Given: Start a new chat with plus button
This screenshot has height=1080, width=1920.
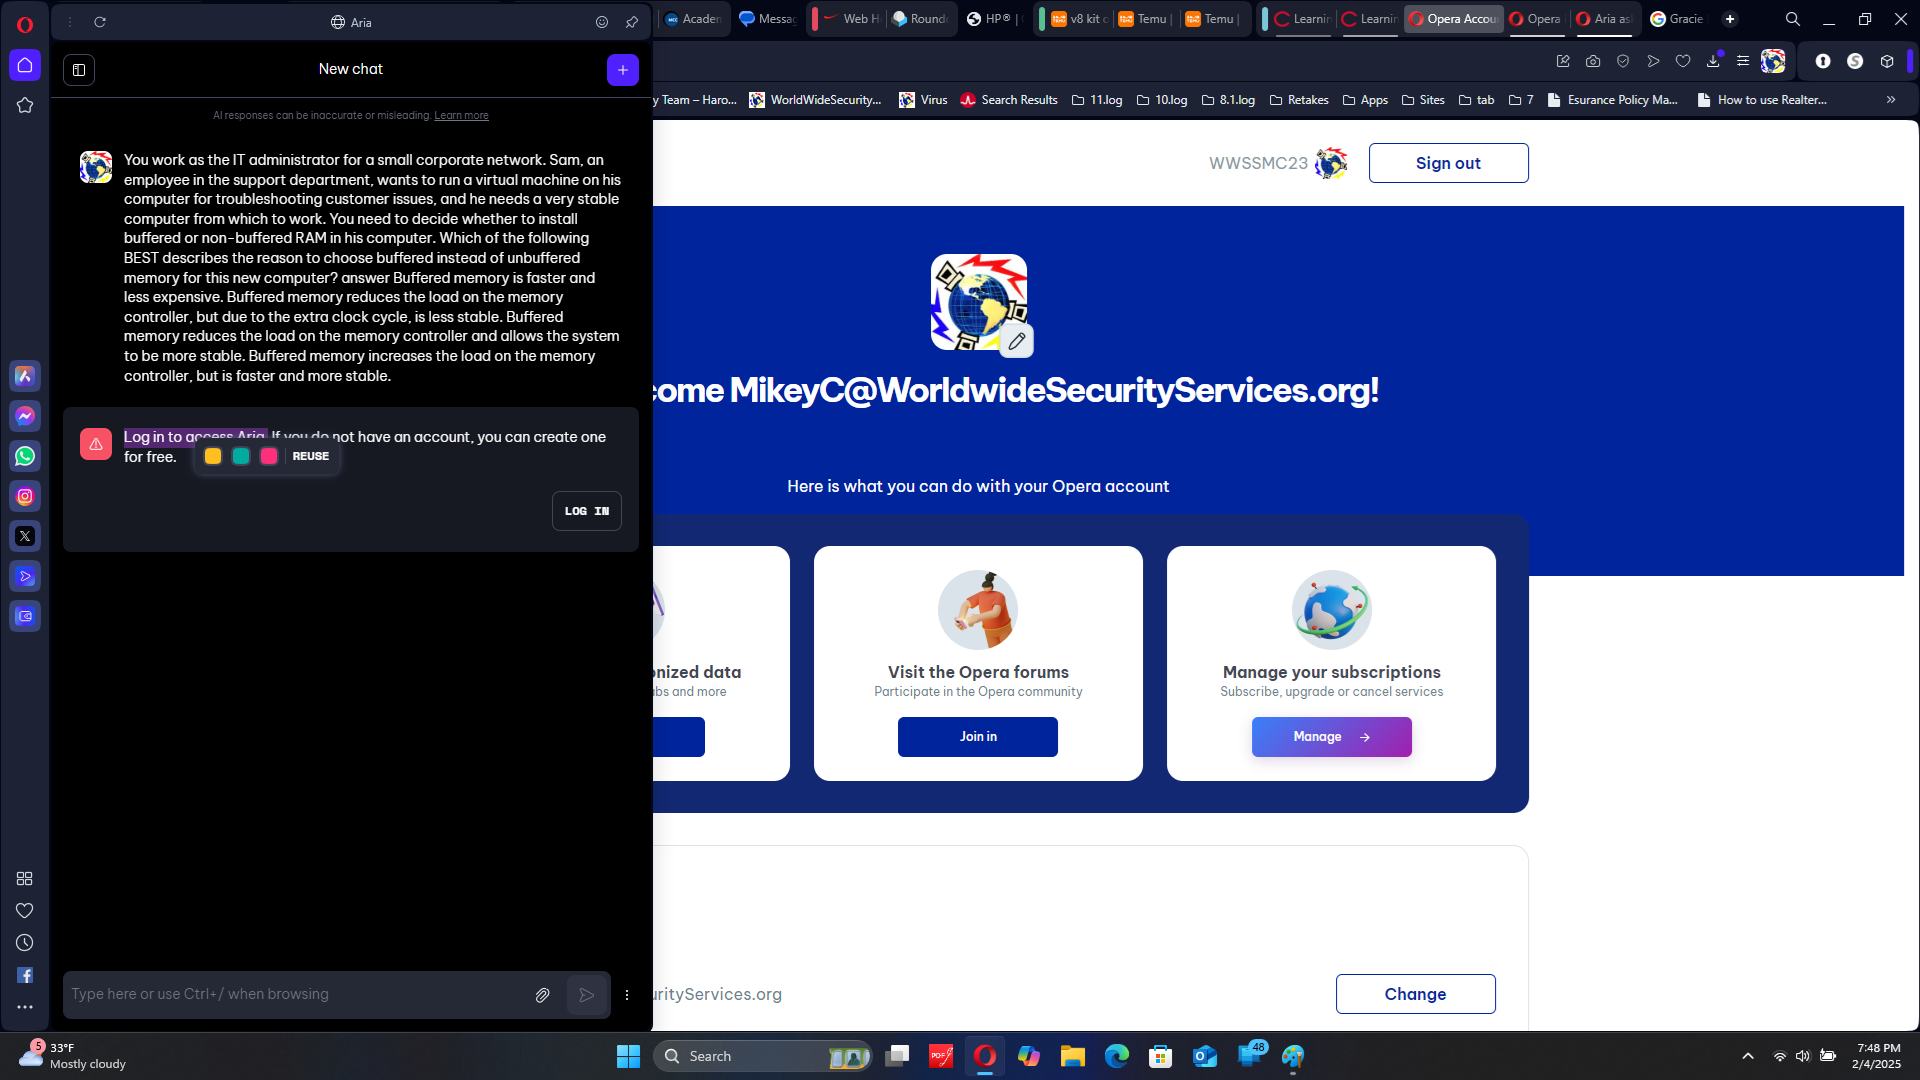Looking at the screenshot, I should point(623,70).
